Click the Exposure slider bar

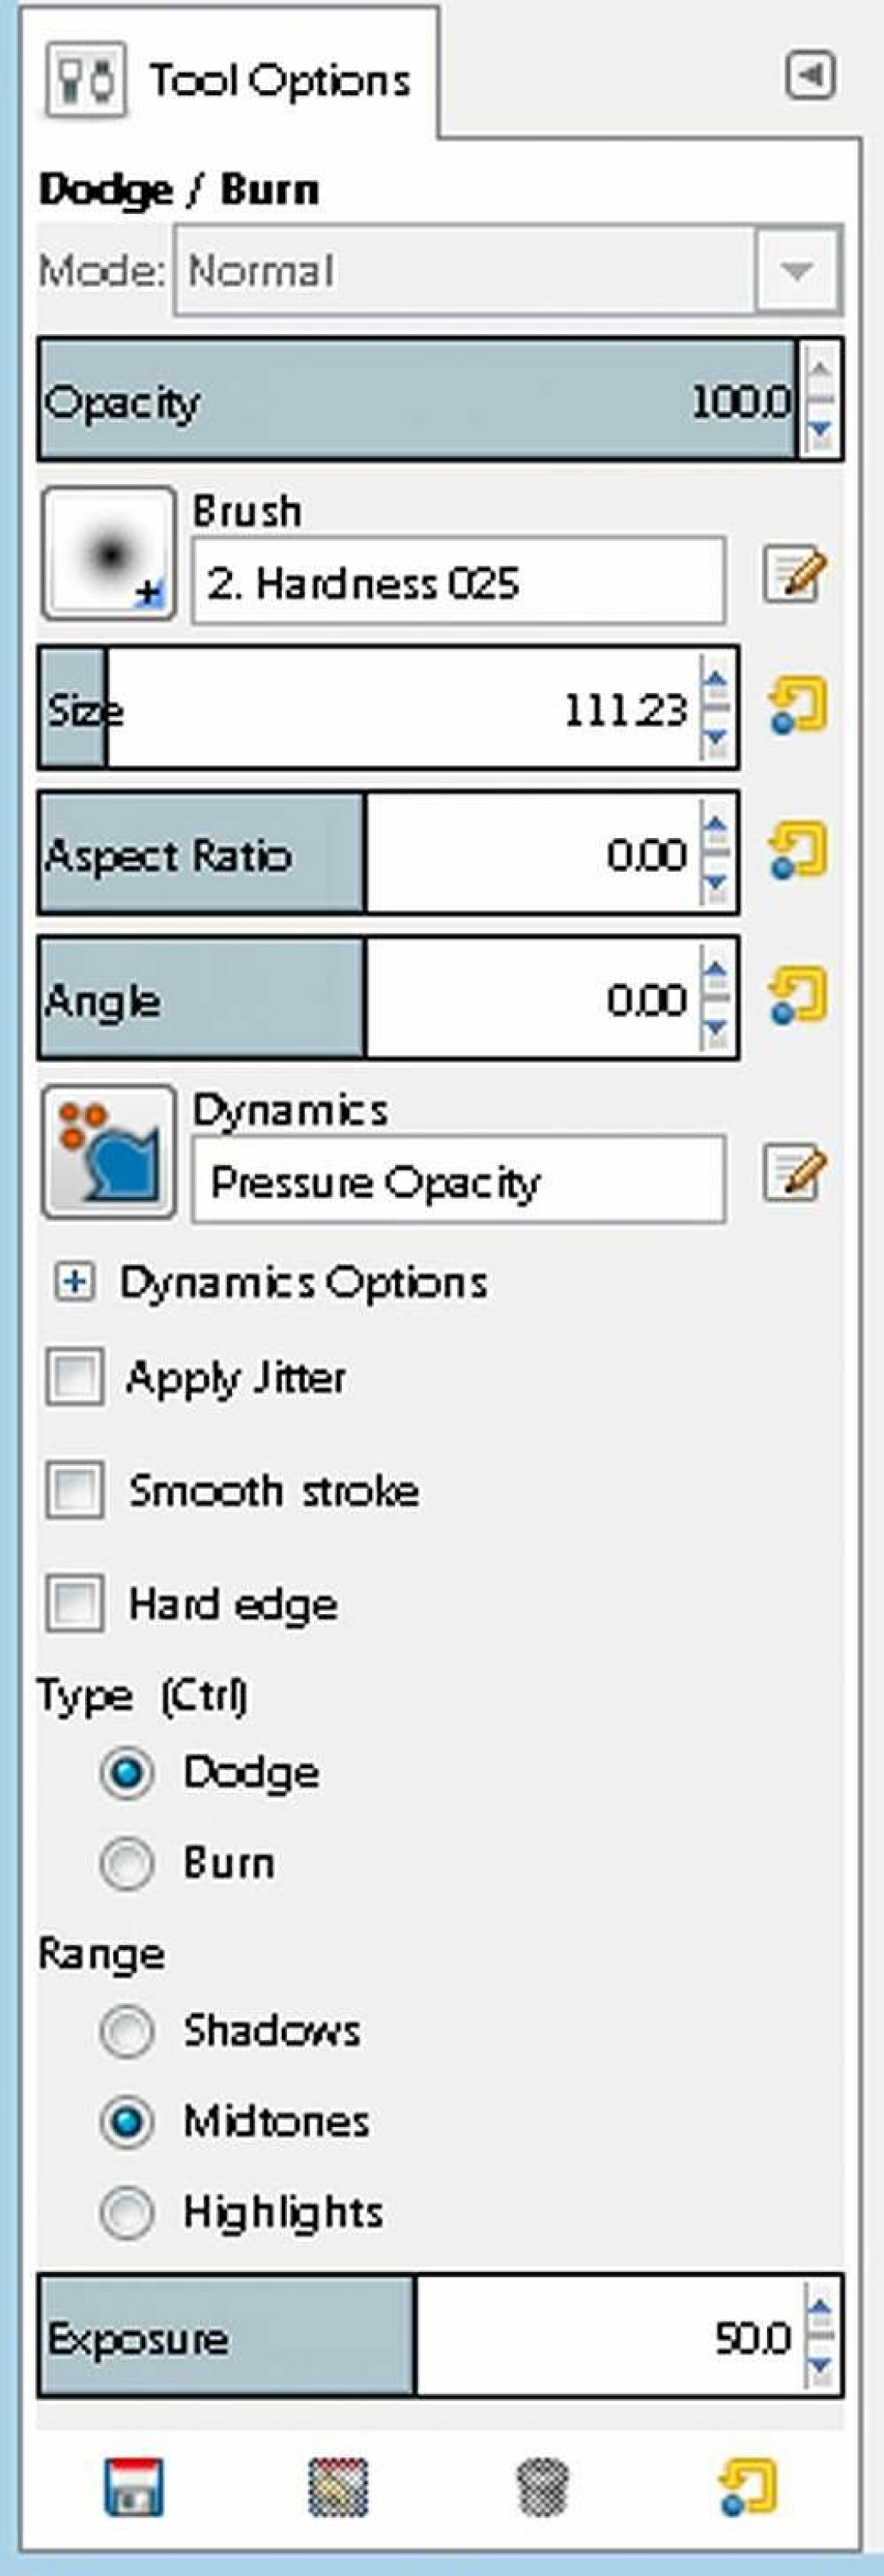(x=420, y=2337)
